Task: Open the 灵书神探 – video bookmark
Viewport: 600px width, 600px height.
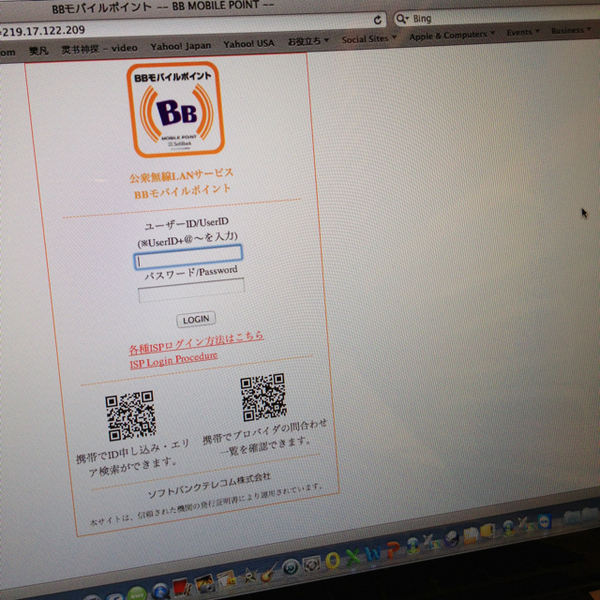Action: coord(99,49)
